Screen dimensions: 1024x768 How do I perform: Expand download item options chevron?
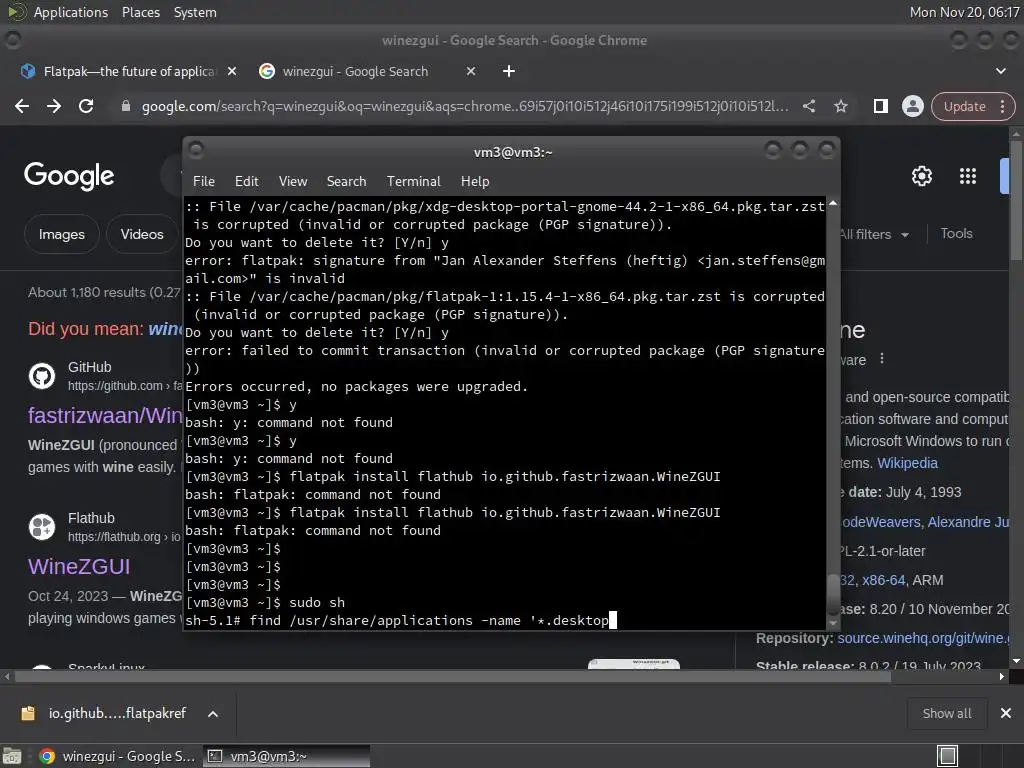[213, 714]
